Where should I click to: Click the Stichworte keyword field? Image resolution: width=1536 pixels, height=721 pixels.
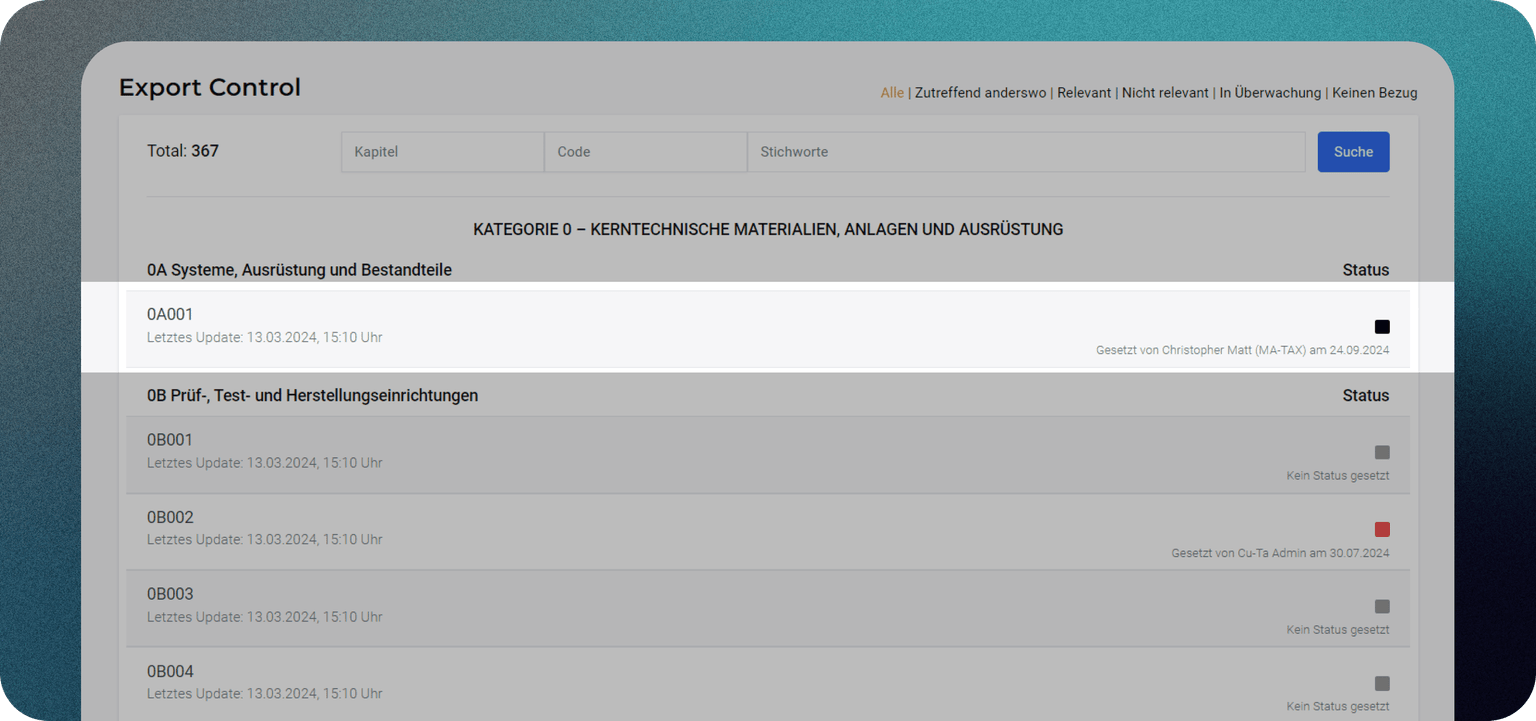click(x=1025, y=152)
